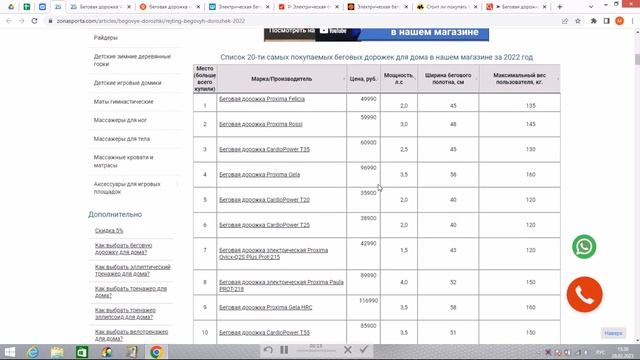640x360 pixels.
Task: Pause the screen recording
Action: 284,349
